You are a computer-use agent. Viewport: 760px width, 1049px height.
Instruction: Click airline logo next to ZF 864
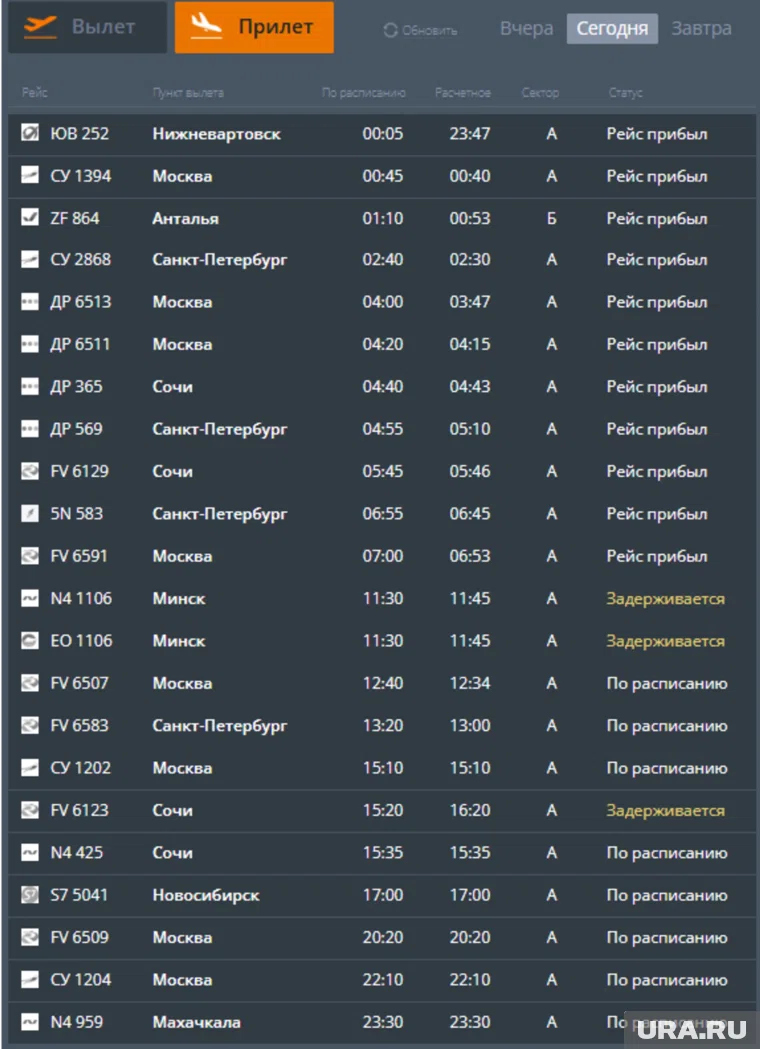30,218
